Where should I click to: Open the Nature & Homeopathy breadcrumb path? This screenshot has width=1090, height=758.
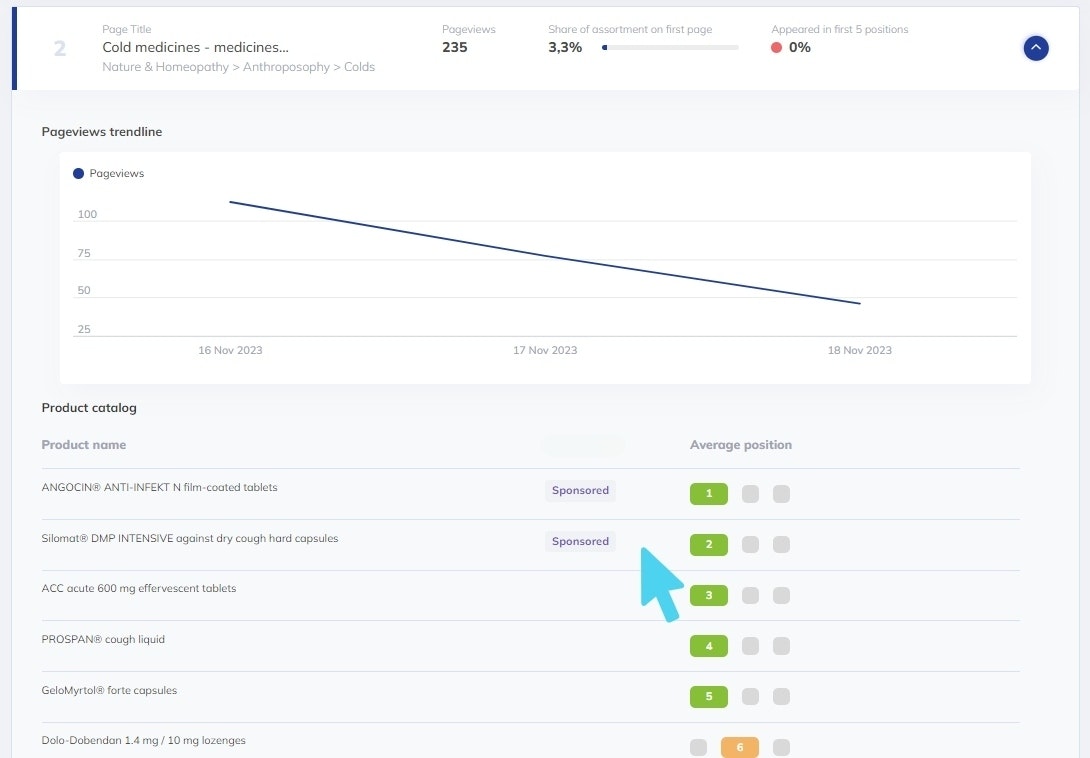pyautogui.click(x=238, y=67)
